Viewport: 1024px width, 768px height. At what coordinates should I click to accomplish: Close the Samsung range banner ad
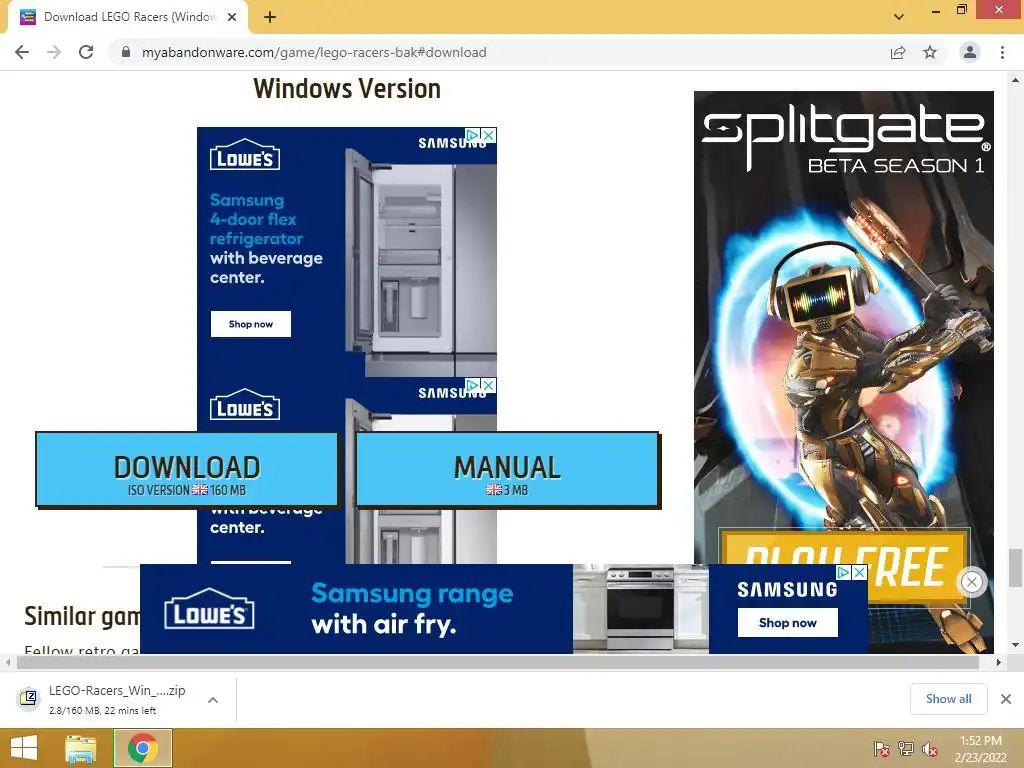(860, 572)
